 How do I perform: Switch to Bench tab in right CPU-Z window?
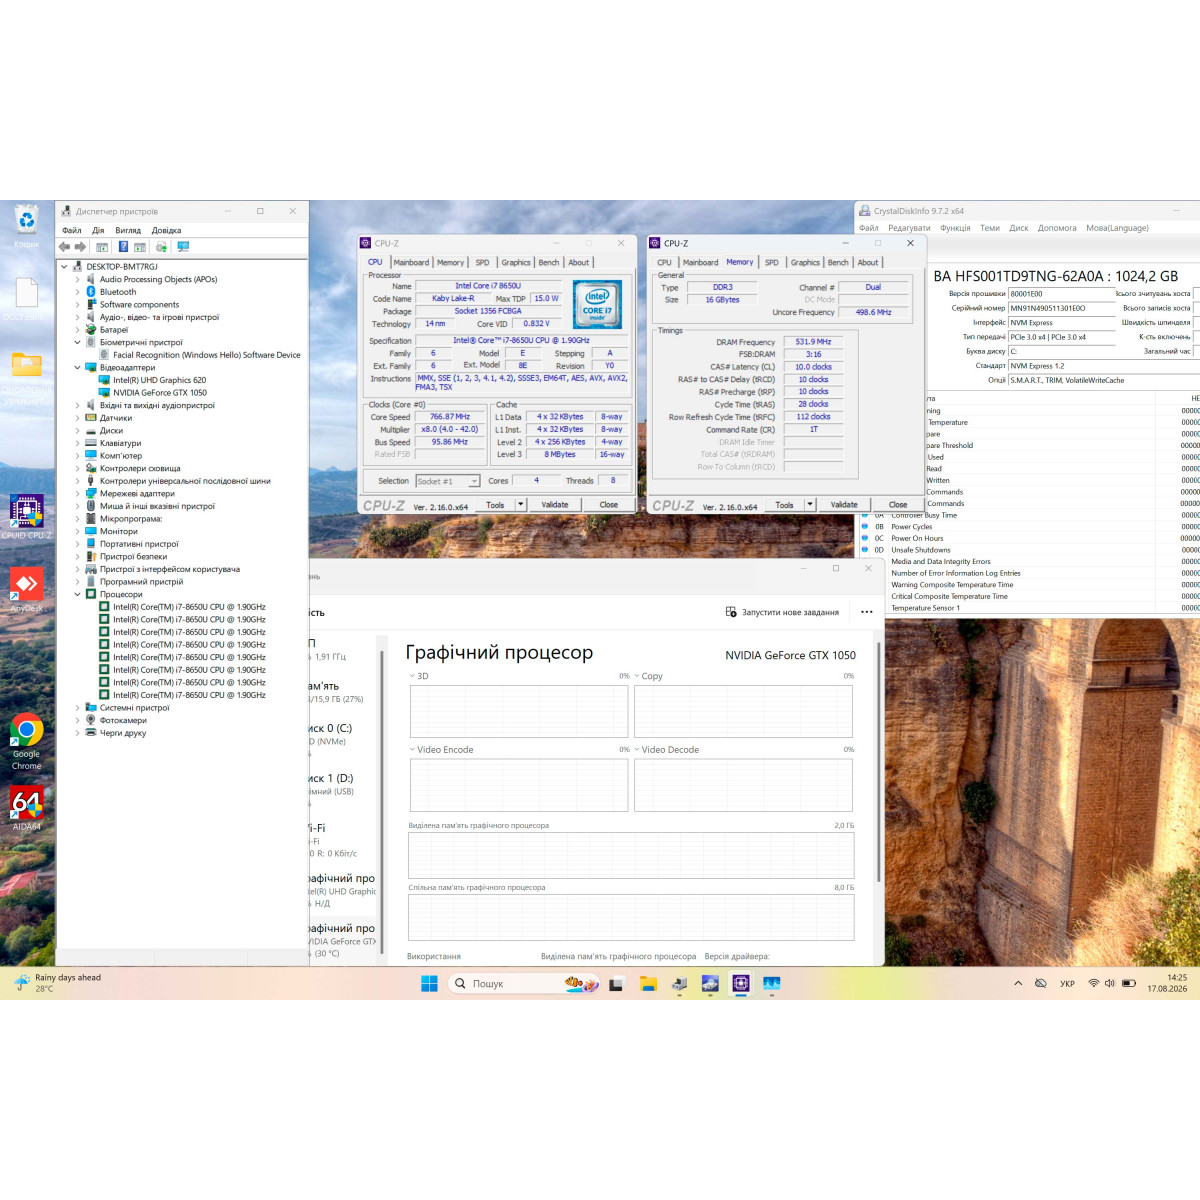[x=838, y=263]
